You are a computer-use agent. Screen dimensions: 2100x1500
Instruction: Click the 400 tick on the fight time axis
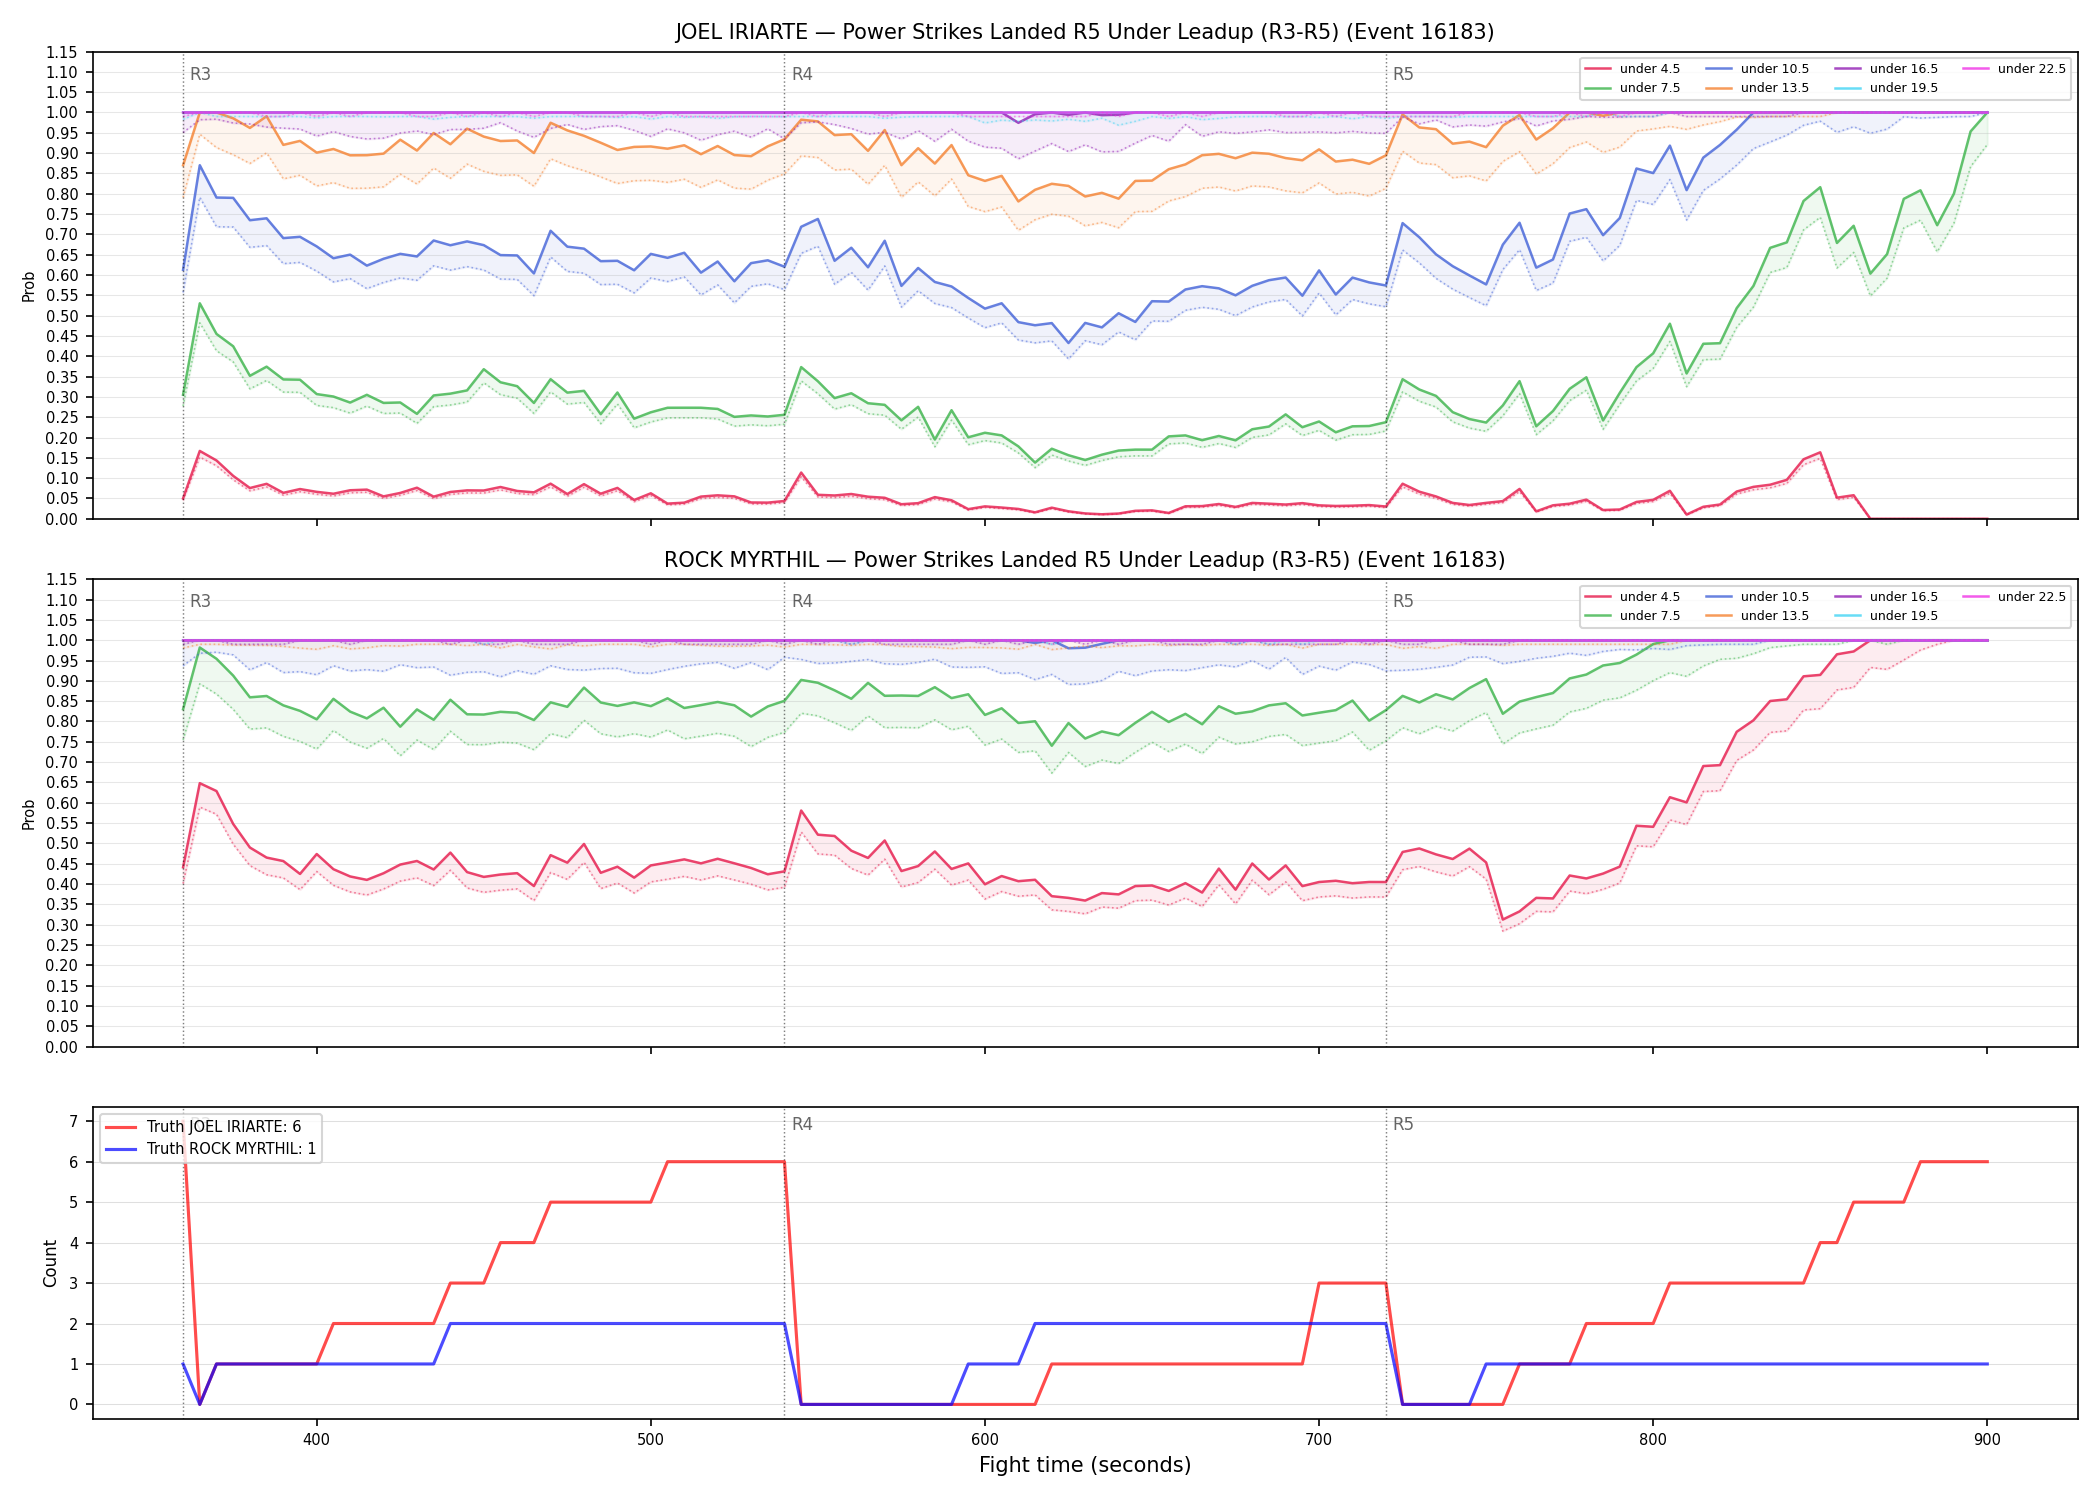317,1438
